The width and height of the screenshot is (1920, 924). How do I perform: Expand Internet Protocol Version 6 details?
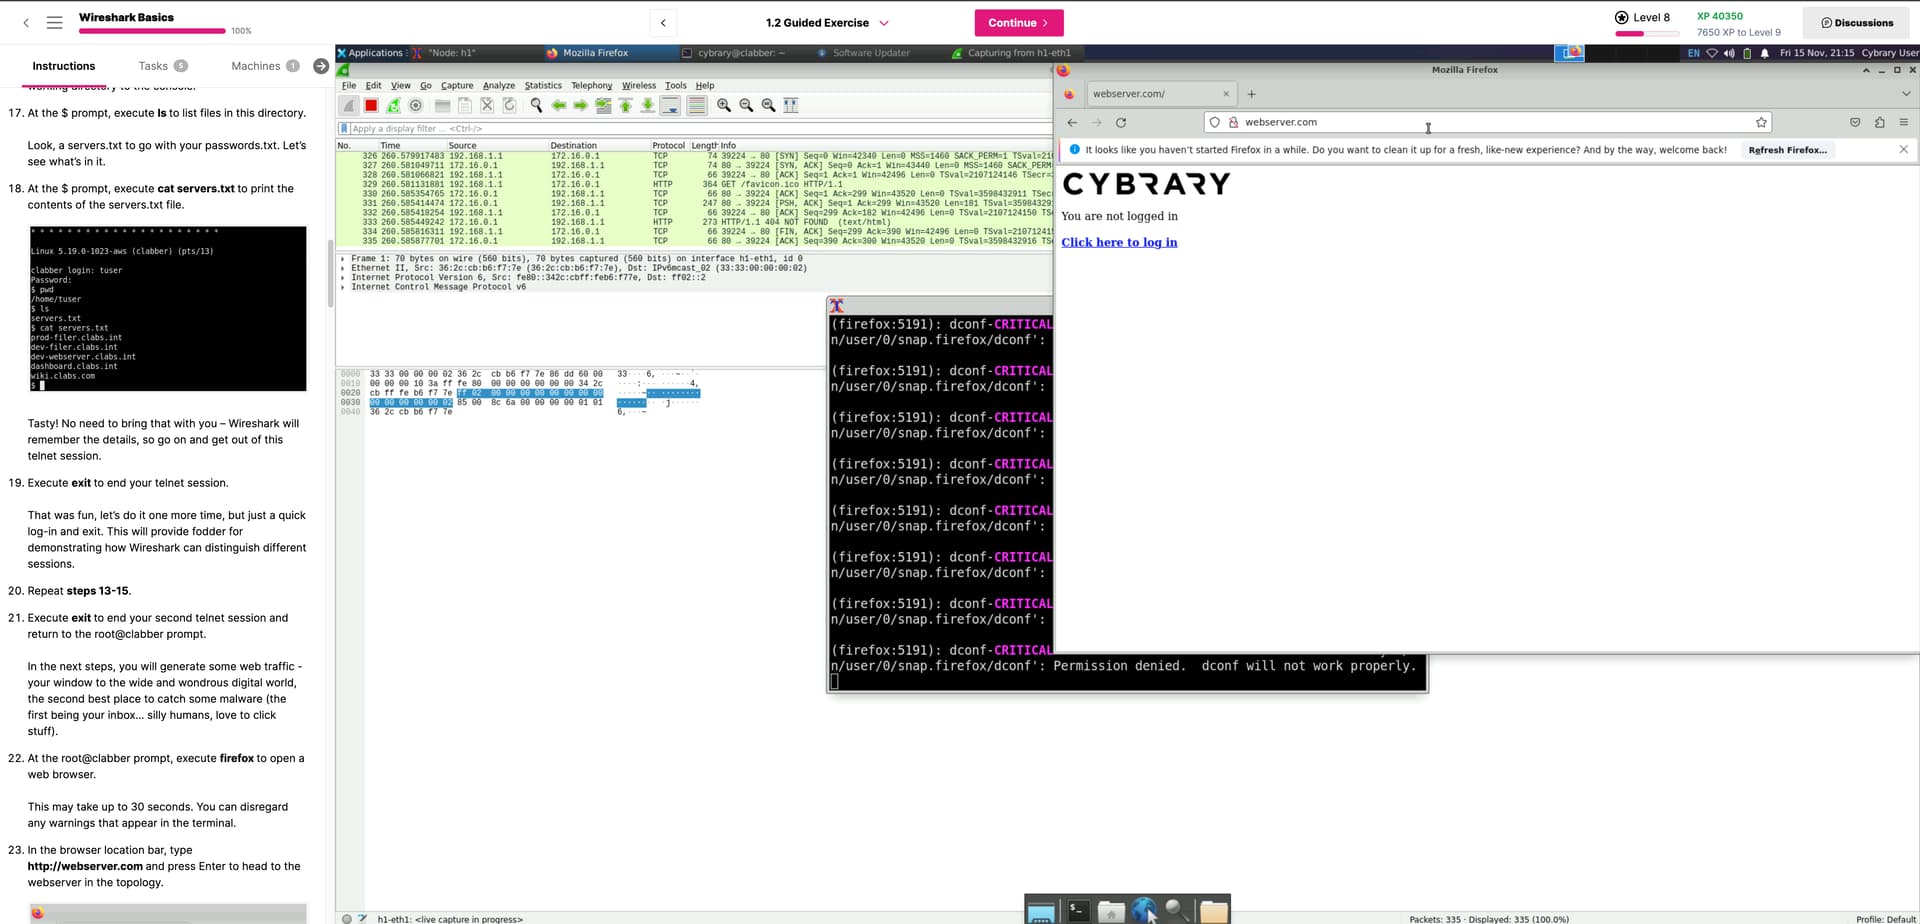[343, 278]
